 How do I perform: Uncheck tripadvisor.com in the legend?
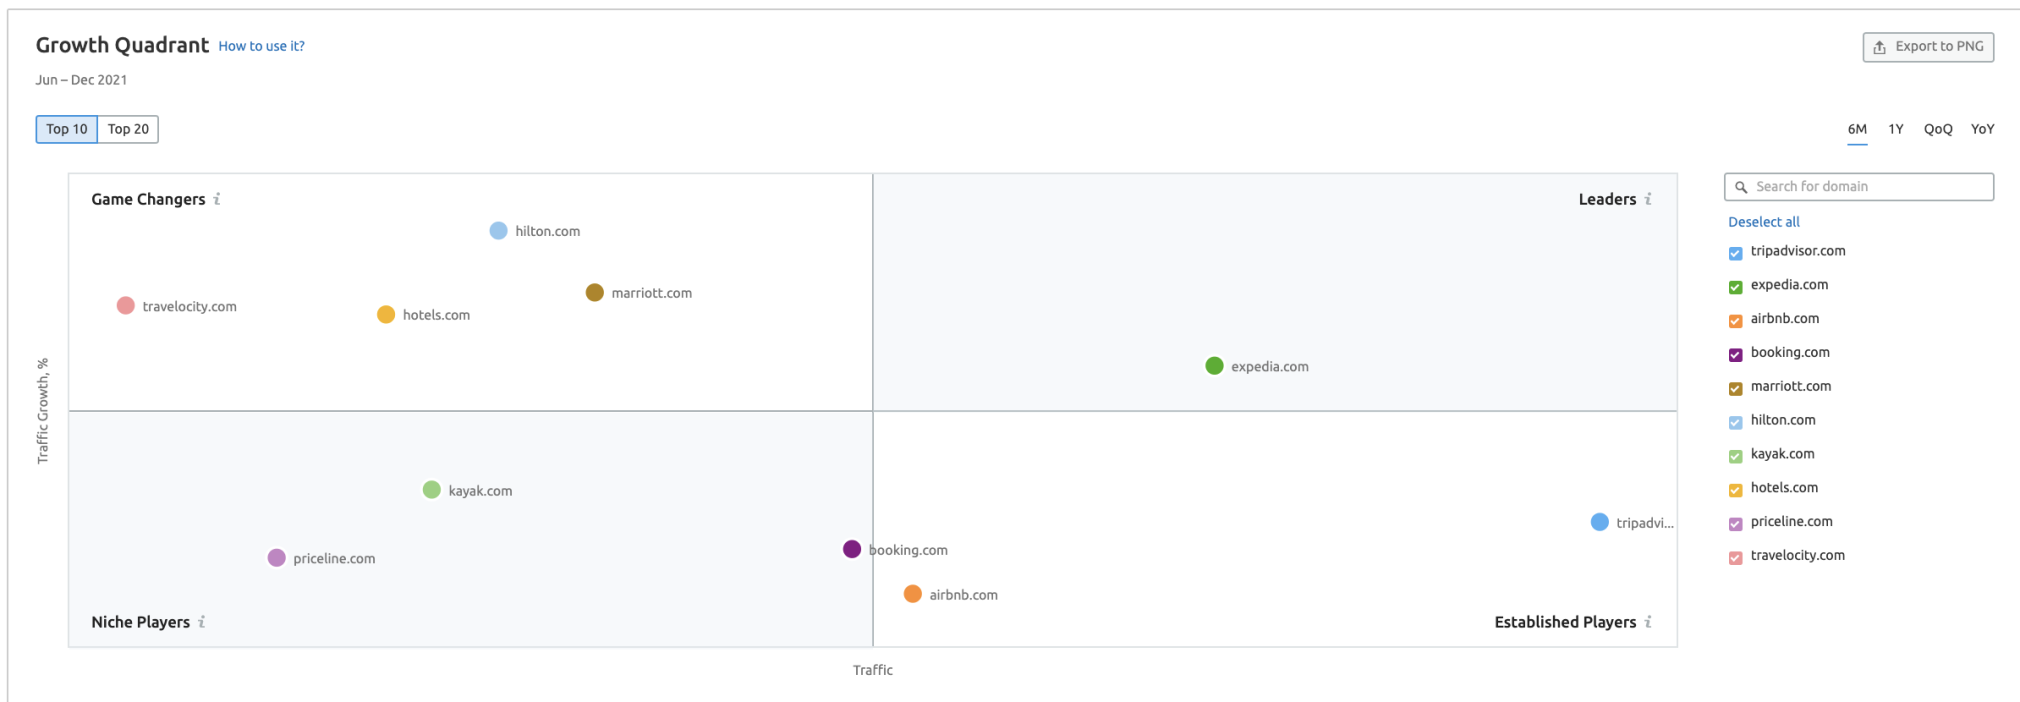[1736, 253]
